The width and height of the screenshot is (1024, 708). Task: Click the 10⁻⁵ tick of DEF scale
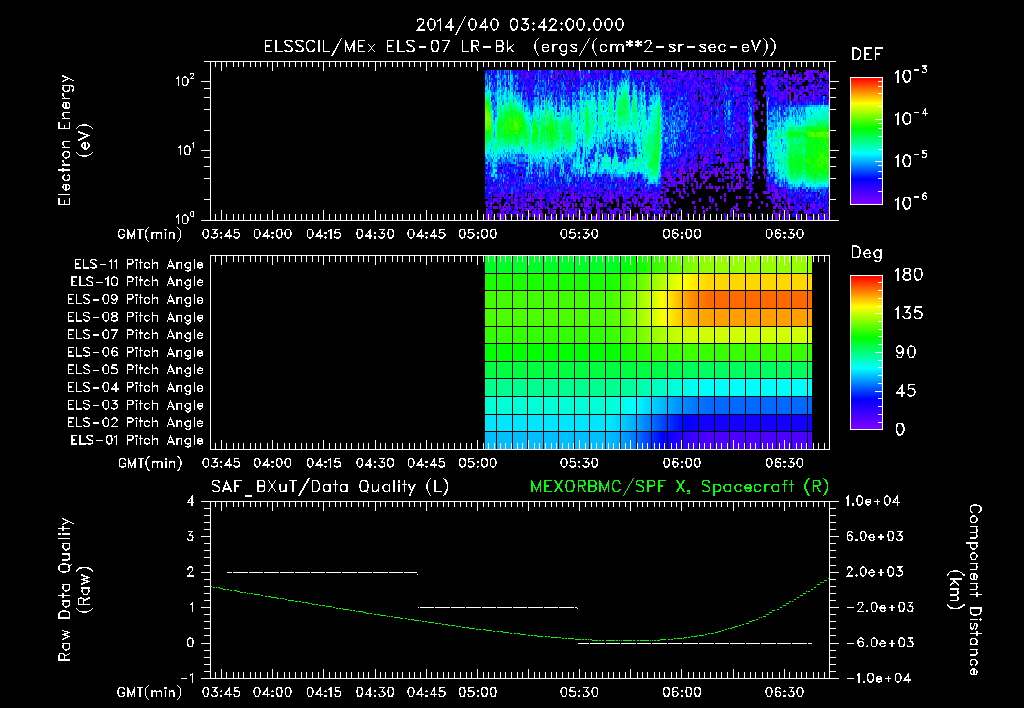click(910, 159)
